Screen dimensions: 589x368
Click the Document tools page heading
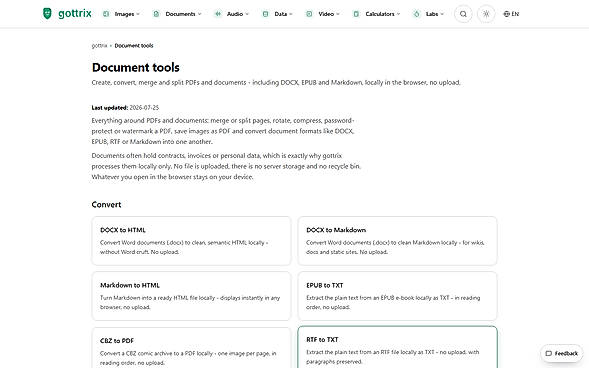(x=136, y=68)
